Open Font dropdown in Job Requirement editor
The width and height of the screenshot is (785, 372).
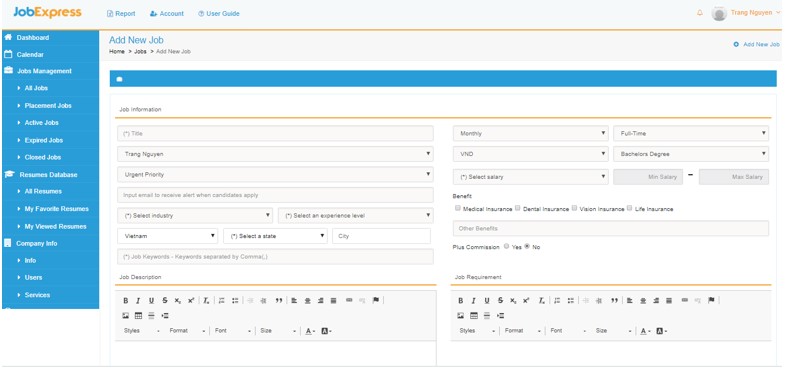[x=568, y=331]
